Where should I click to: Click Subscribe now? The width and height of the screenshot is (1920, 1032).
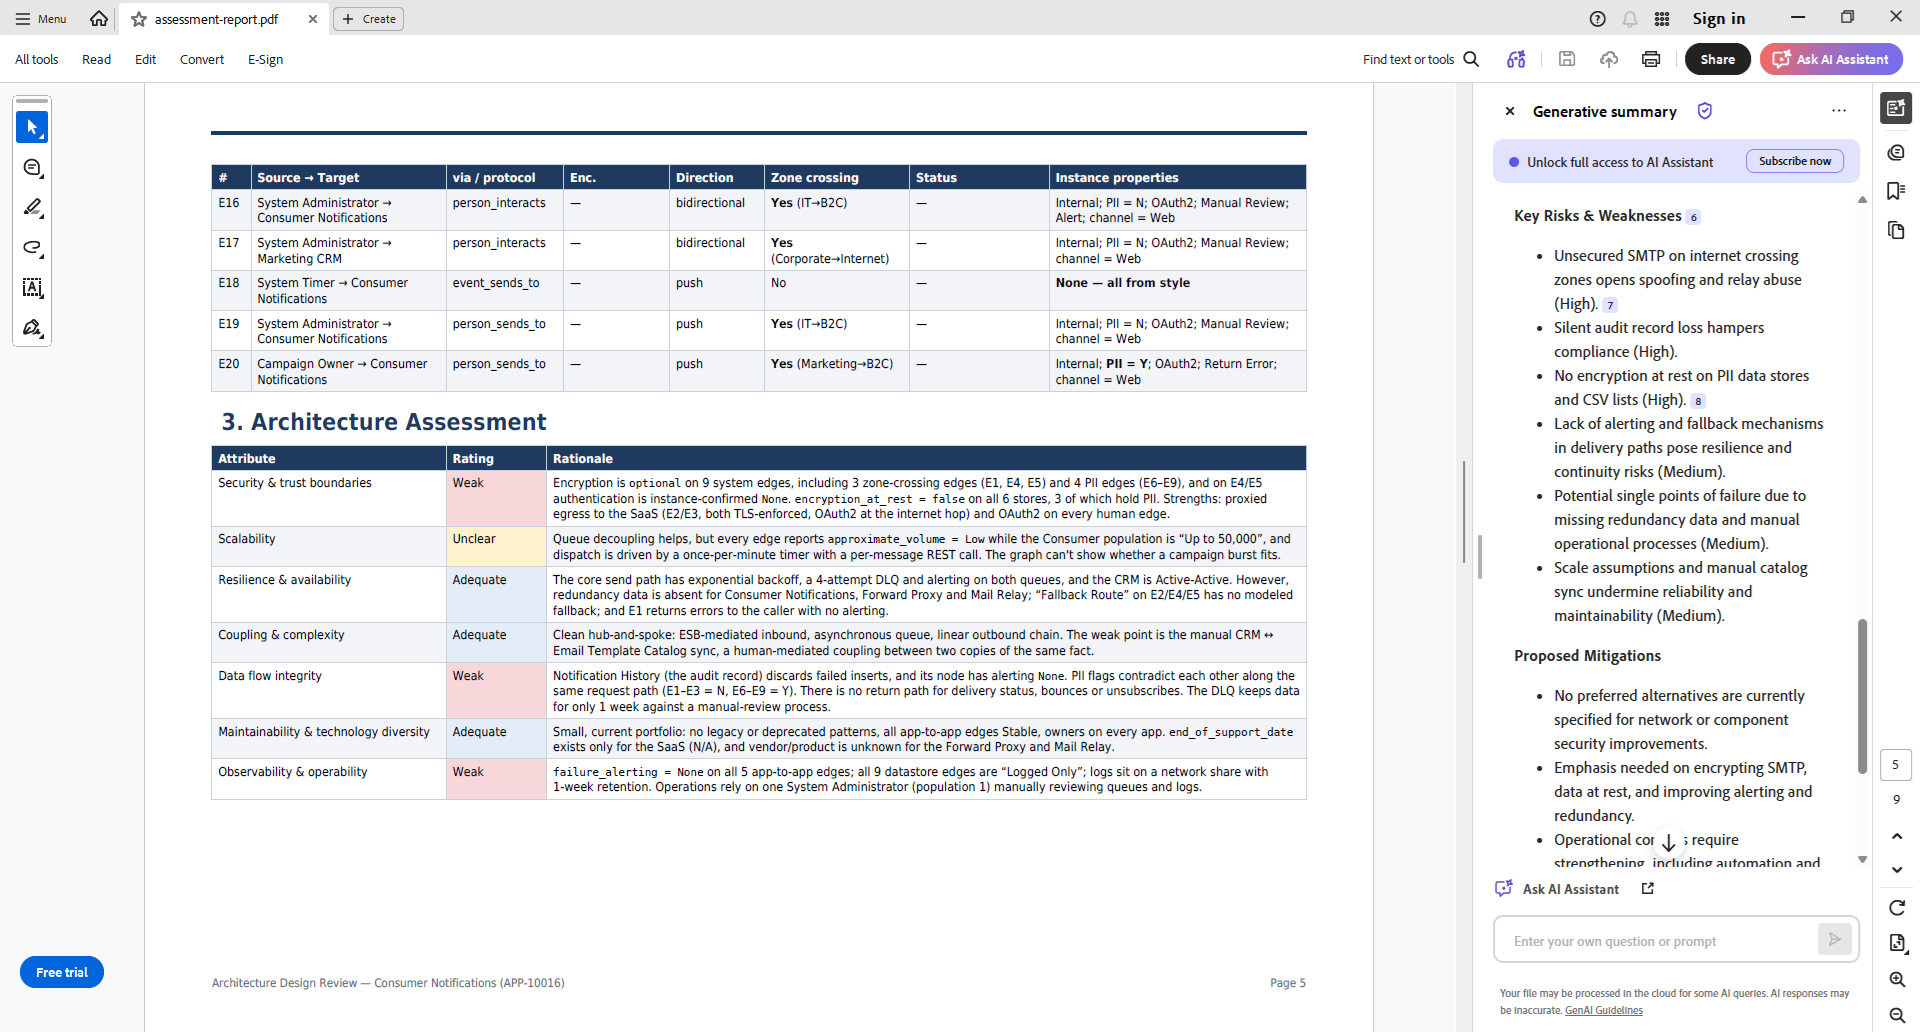point(1795,161)
